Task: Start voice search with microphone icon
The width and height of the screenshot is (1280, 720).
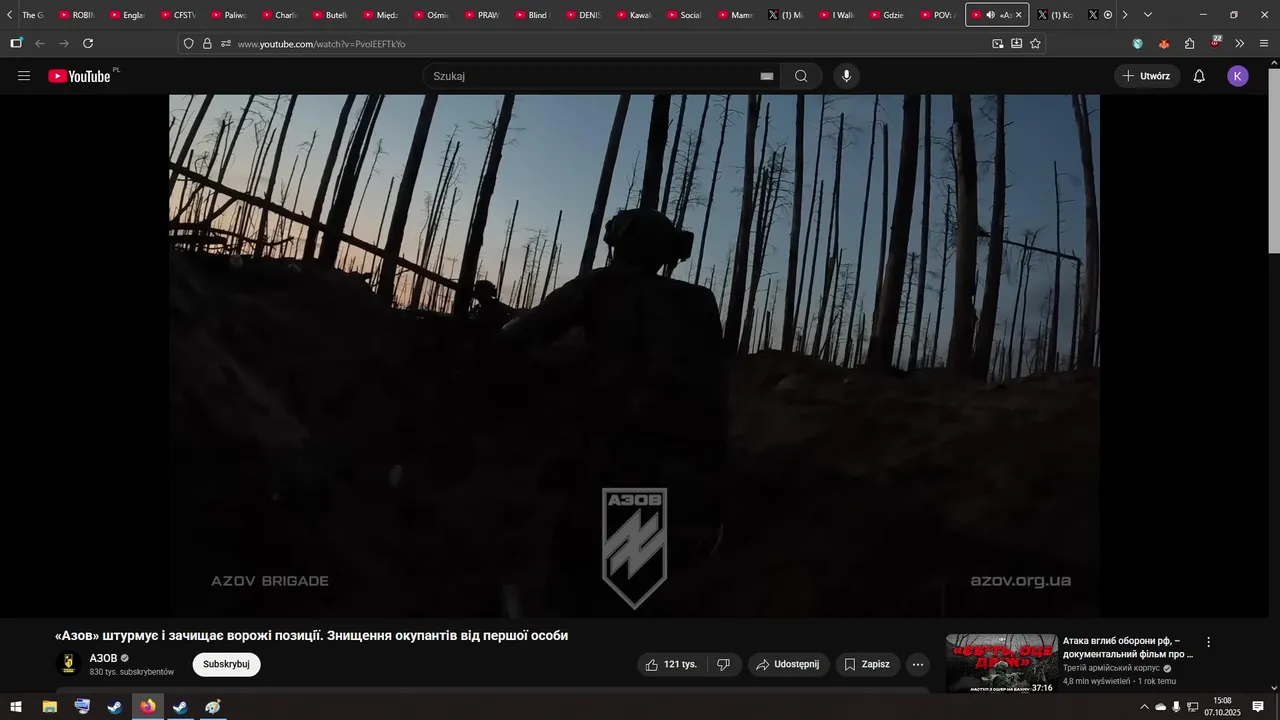Action: tap(847, 76)
